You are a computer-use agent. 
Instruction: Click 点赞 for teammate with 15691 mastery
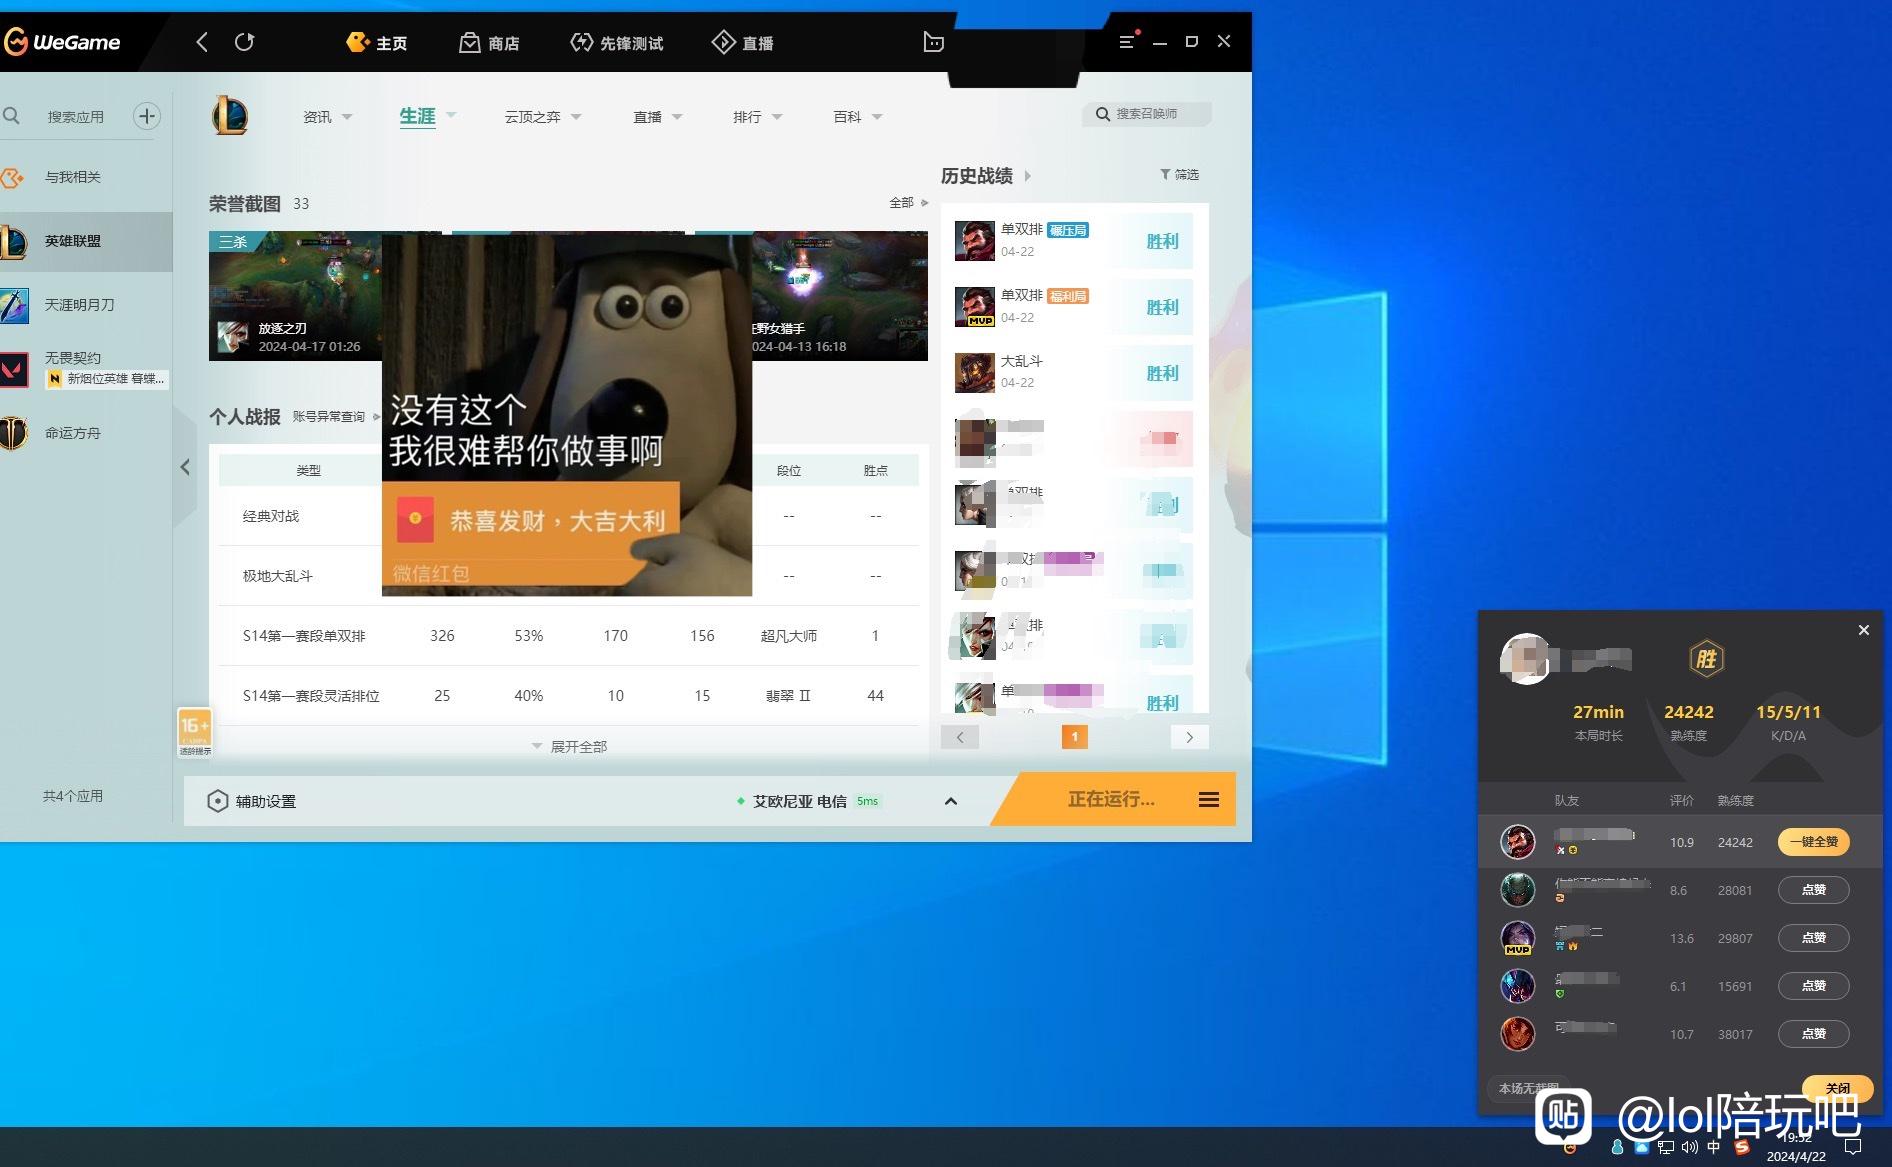(1813, 986)
